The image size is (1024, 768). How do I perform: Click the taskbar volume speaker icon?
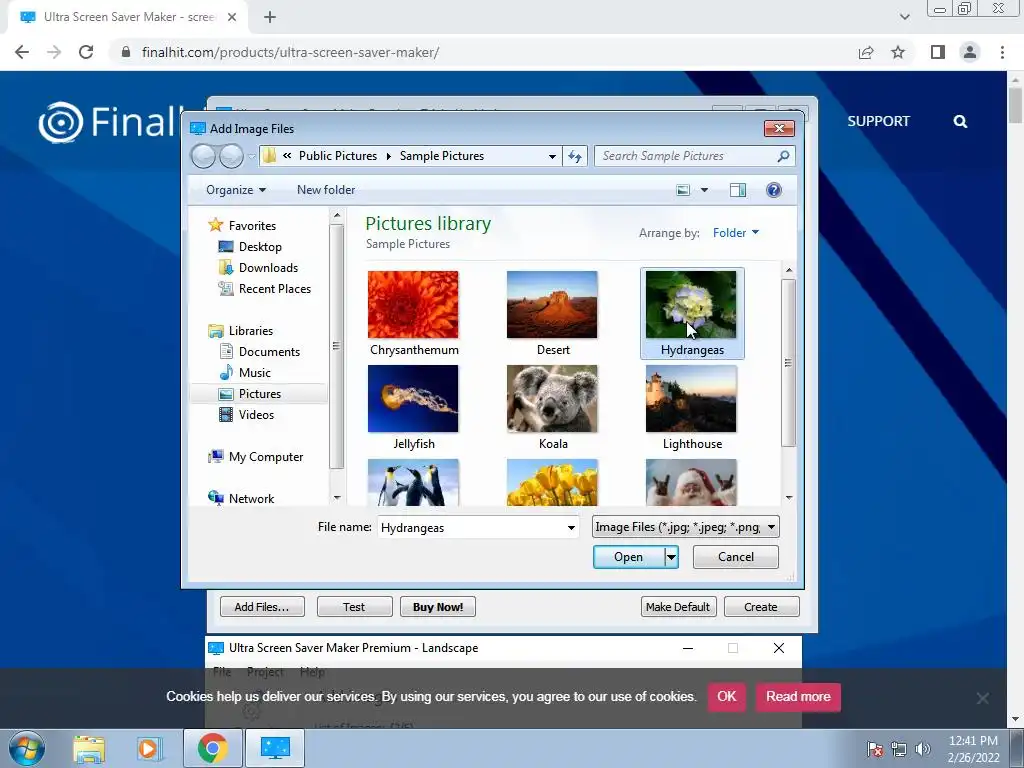pos(923,749)
